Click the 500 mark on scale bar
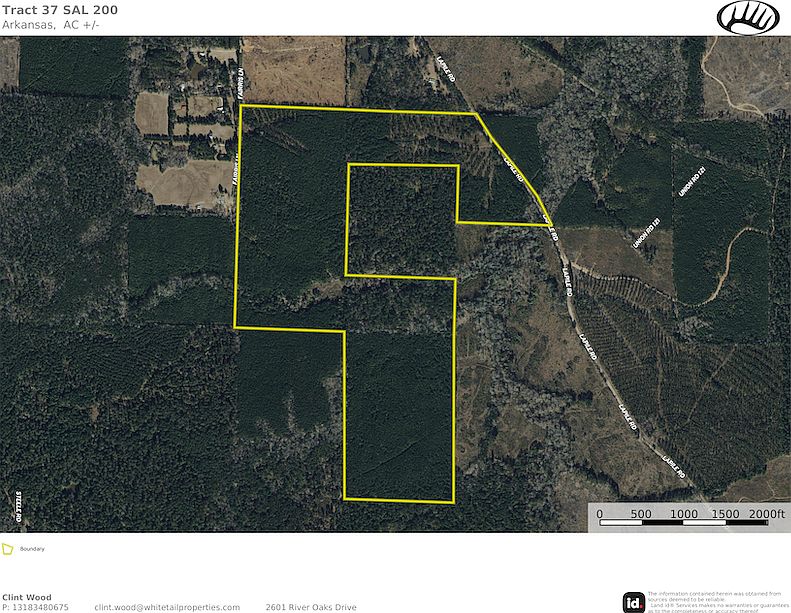The width and height of the screenshot is (791, 613). coord(641,514)
